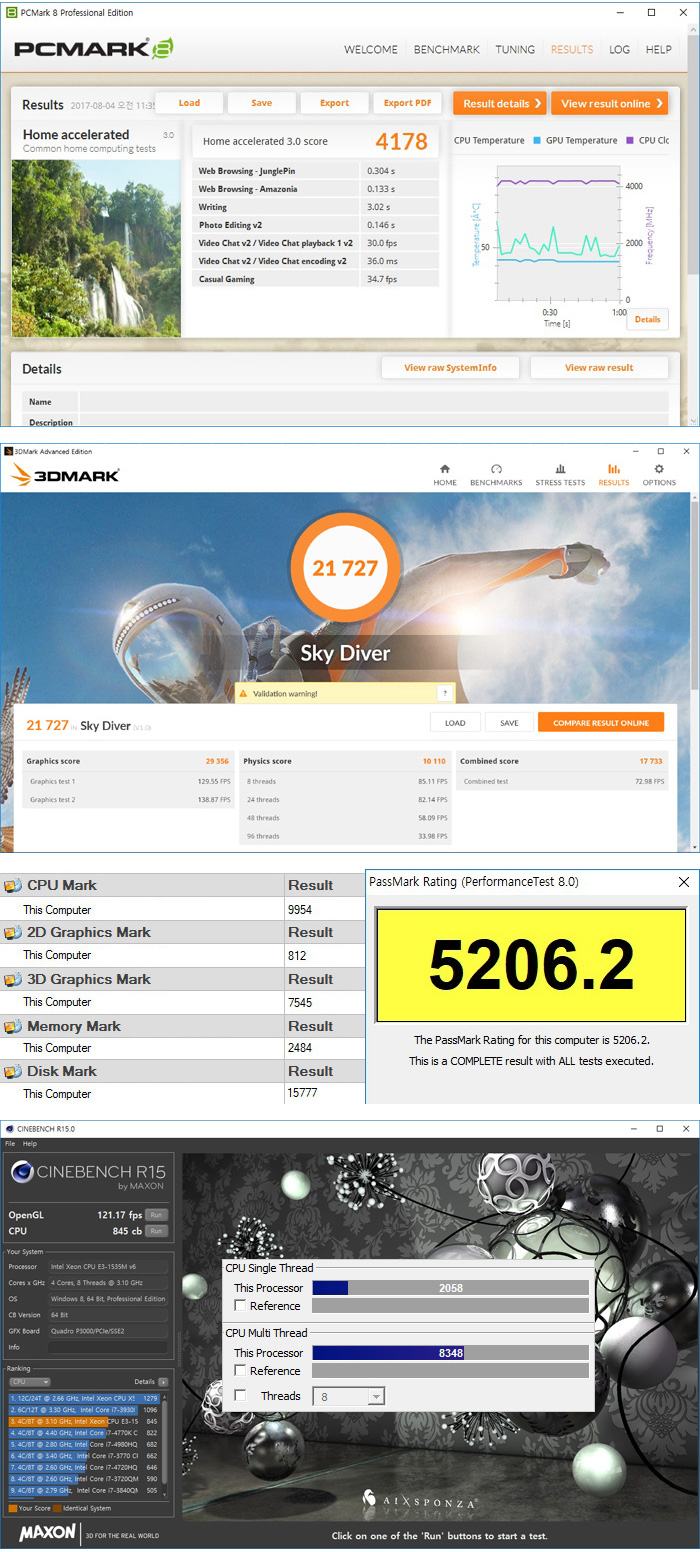Click the Export button in PCMark
700x1552 pixels.
[x=334, y=103]
